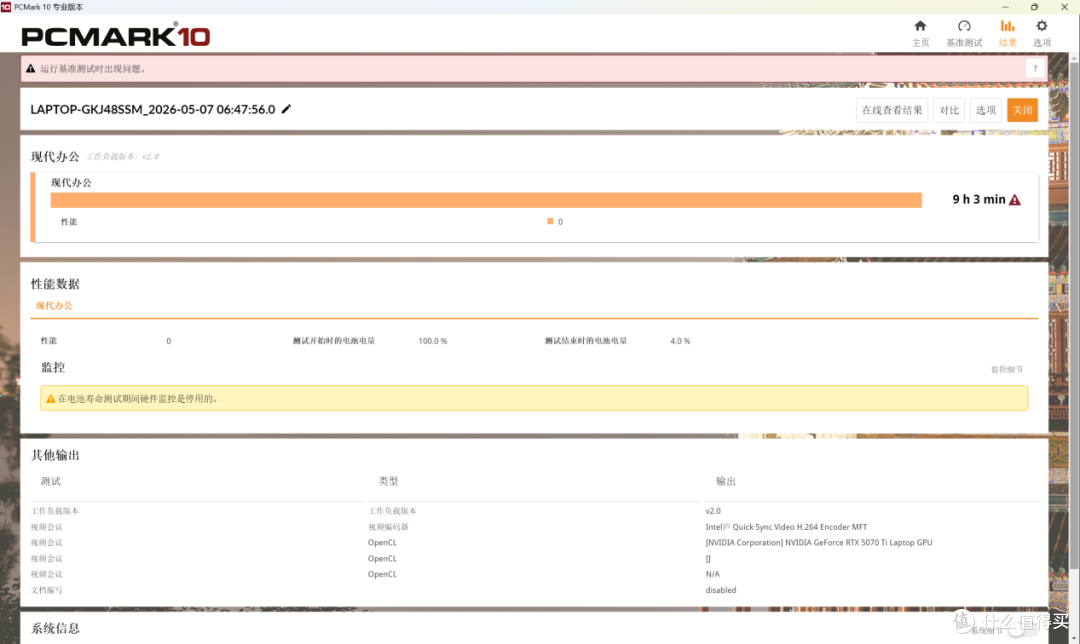The height and width of the screenshot is (644, 1080).
Task: Click the scrollbar down arrow
Action: (1074, 638)
